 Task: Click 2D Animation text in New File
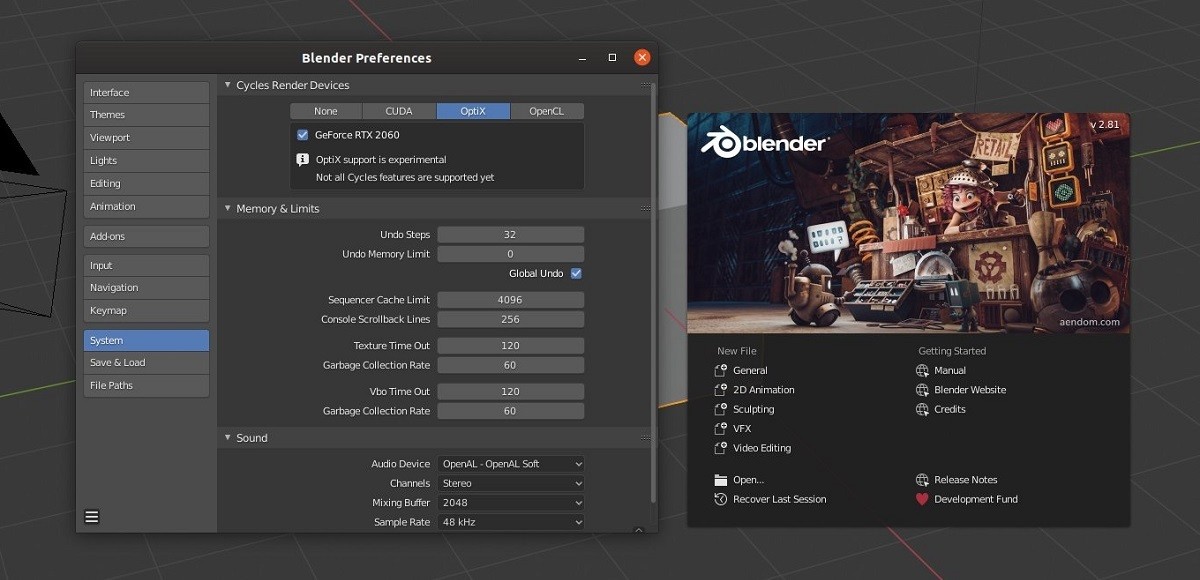[x=764, y=390]
